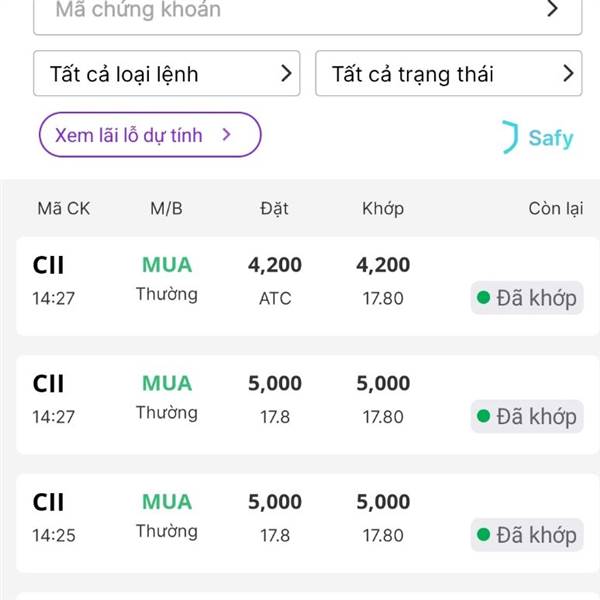Click the chevron on Tất cả trạng thái
The height and width of the screenshot is (600, 600).
(x=569, y=73)
